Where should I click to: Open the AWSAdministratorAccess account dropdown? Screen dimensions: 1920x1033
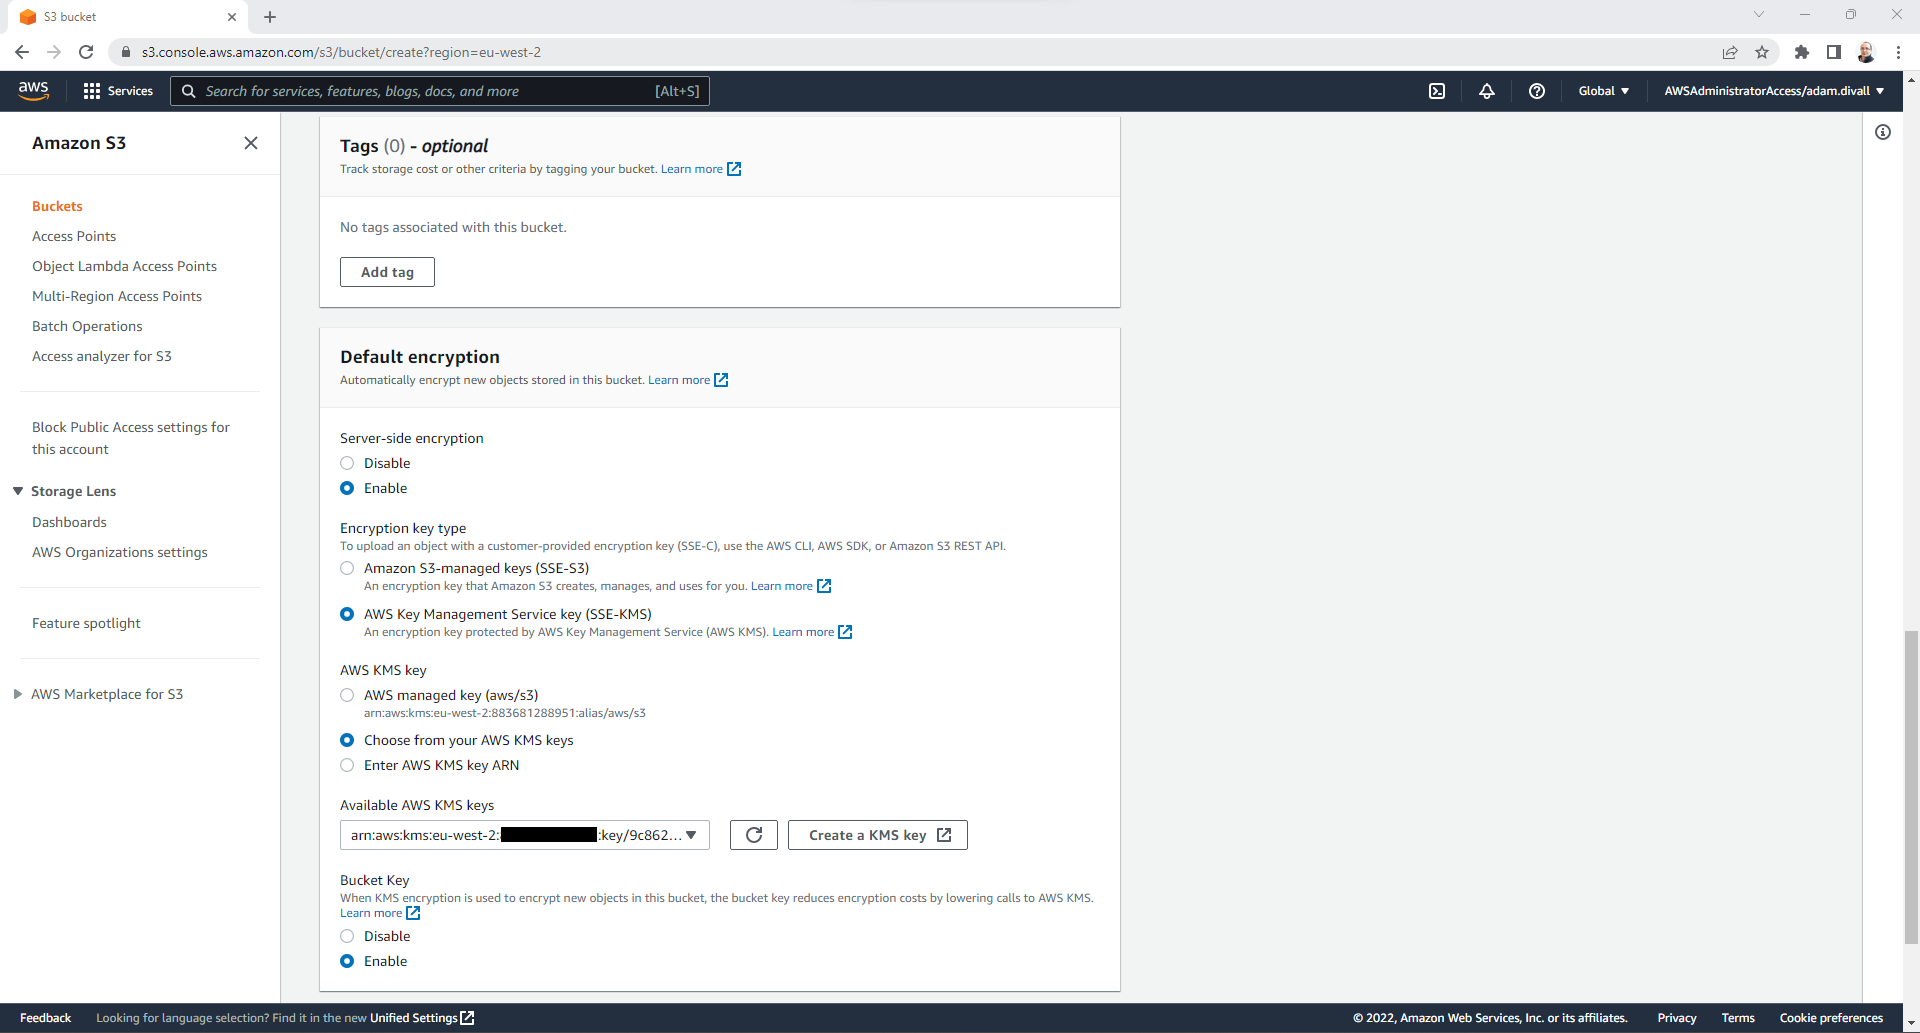pyautogui.click(x=1774, y=91)
